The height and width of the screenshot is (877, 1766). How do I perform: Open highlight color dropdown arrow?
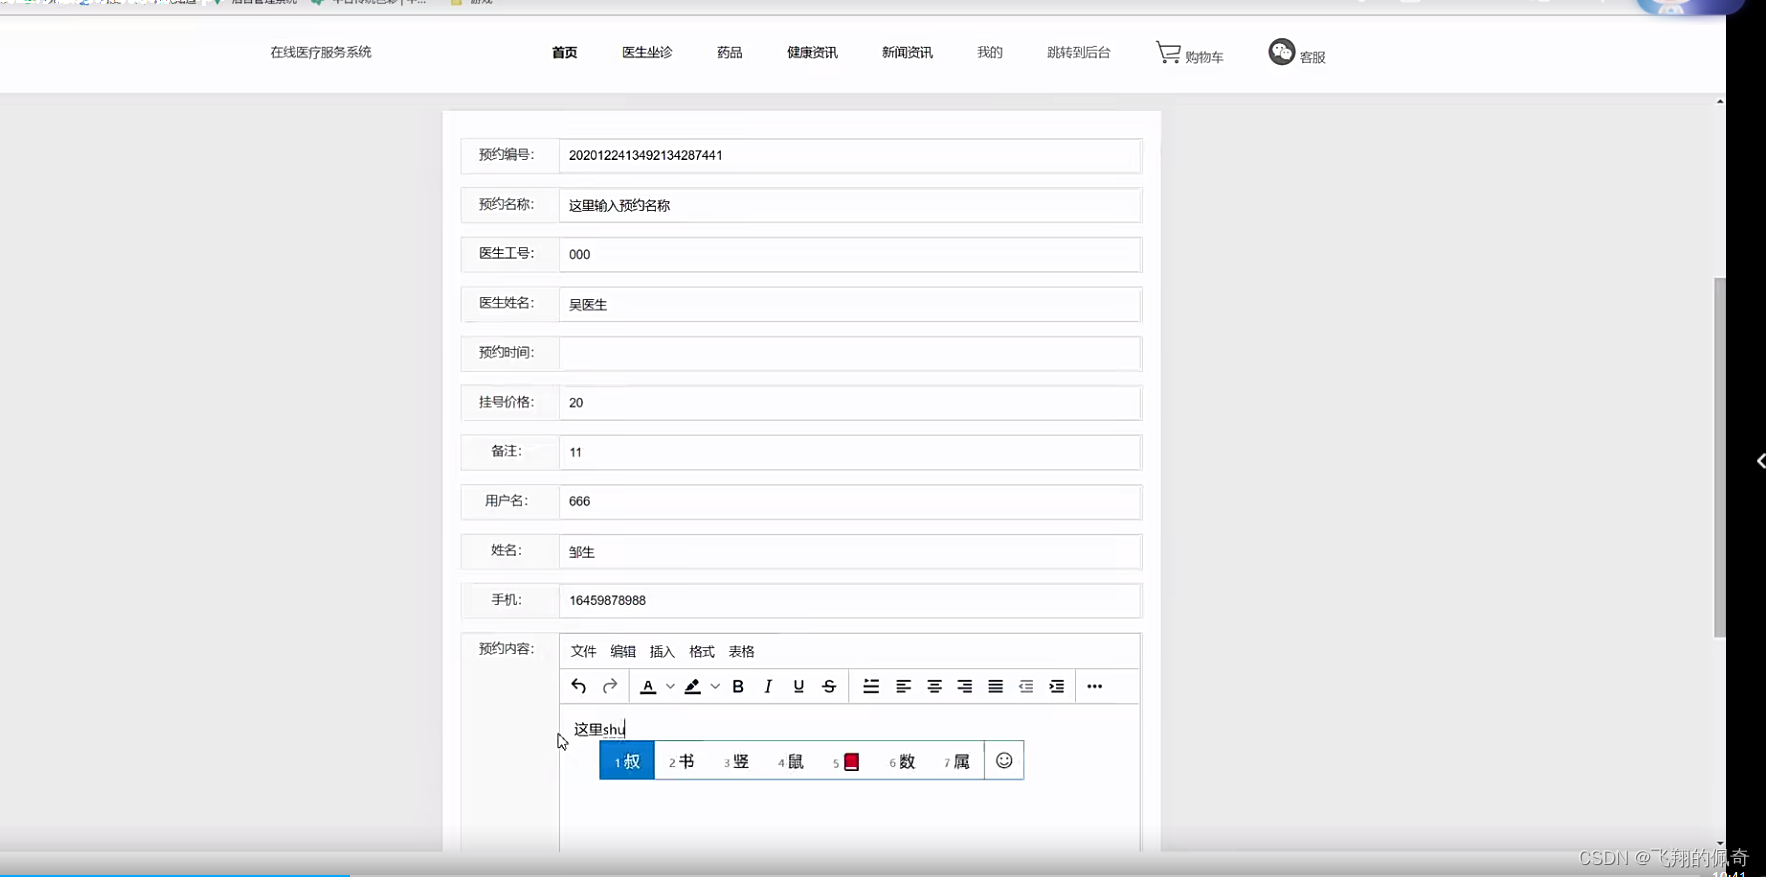[x=715, y=687]
